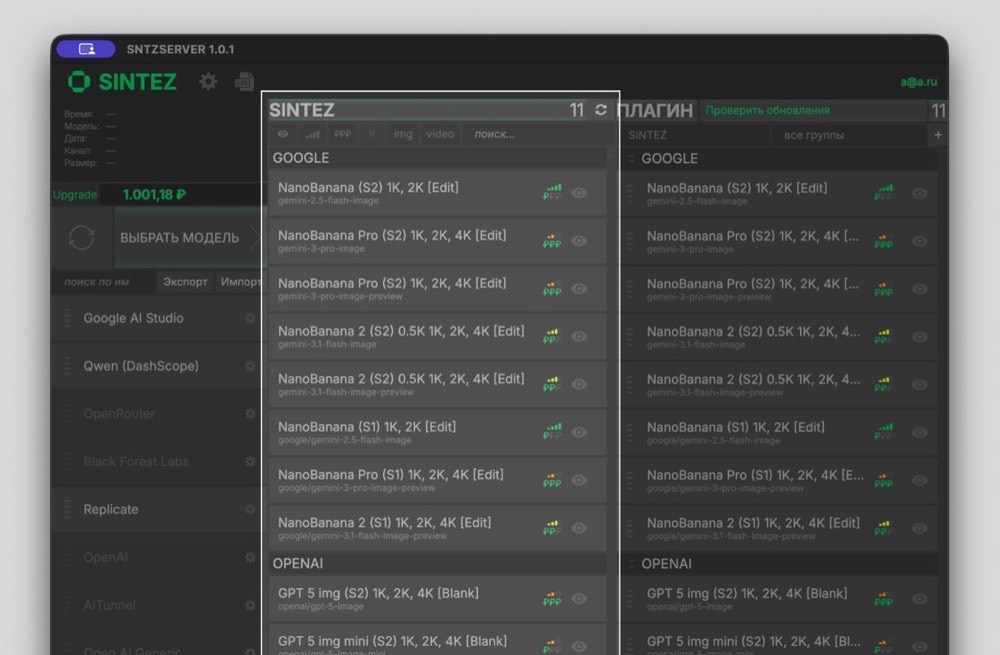Toggle visibility of SINTEZ NanoBanana (S2) 1K, 2K
Image resolution: width=1000 pixels, height=655 pixels.
pos(579,193)
